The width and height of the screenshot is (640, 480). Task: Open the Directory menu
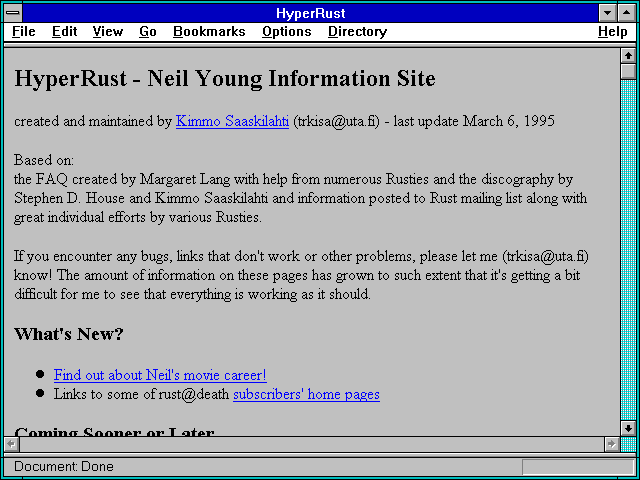coord(358,31)
